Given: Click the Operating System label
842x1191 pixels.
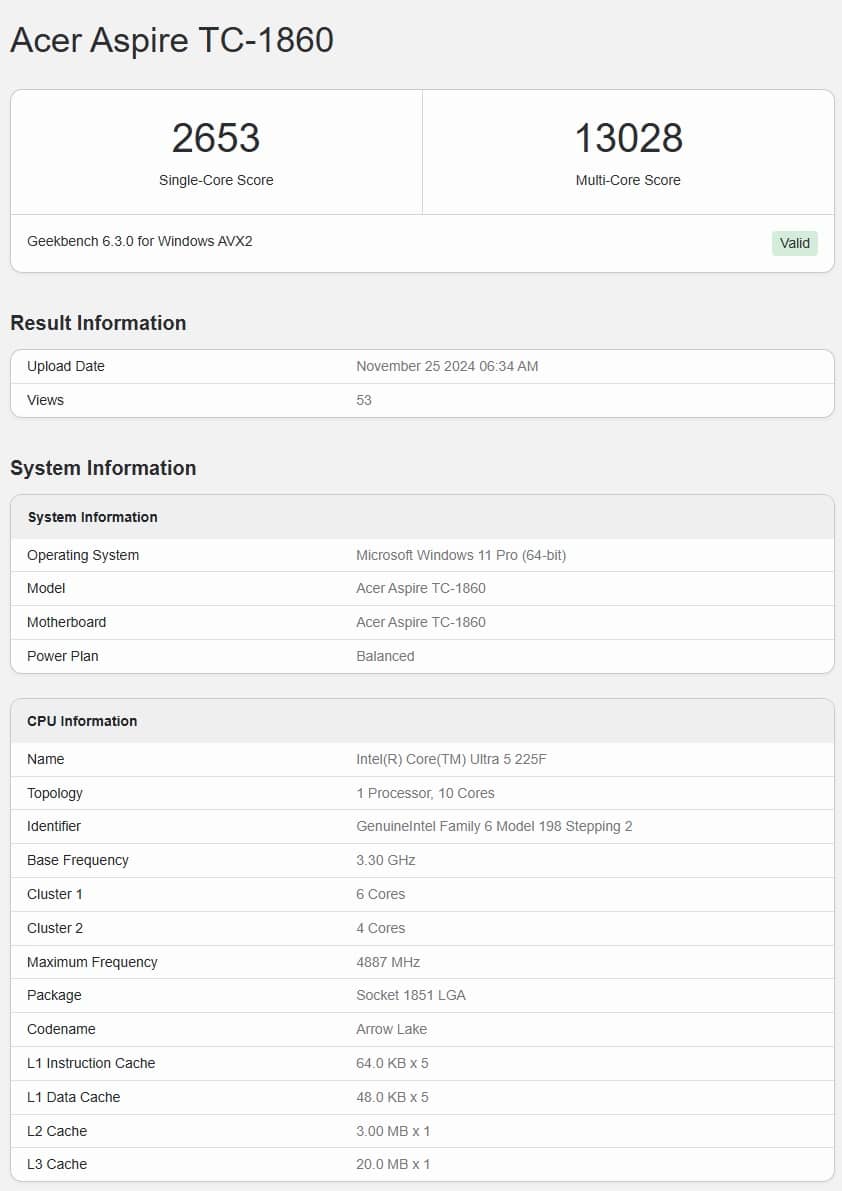Looking at the screenshot, I should click(83, 555).
